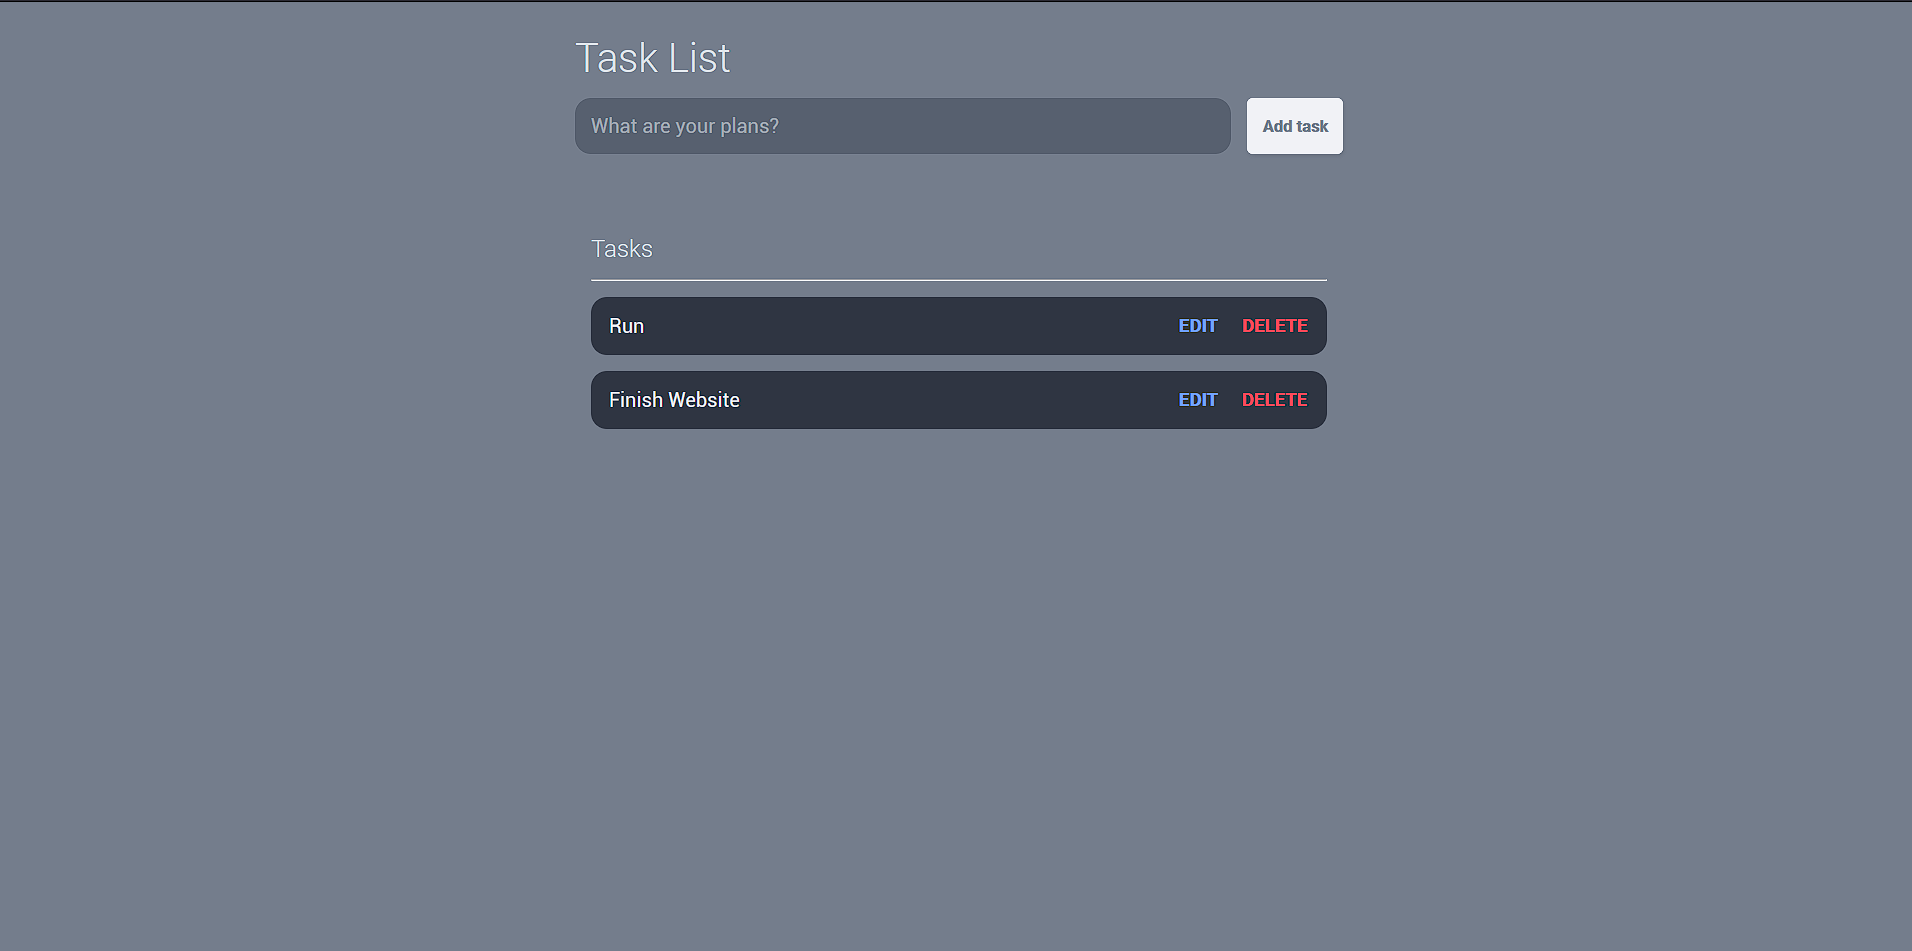Focus the new task text box
This screenshot has height=951, width=1912.
point(902,126)
